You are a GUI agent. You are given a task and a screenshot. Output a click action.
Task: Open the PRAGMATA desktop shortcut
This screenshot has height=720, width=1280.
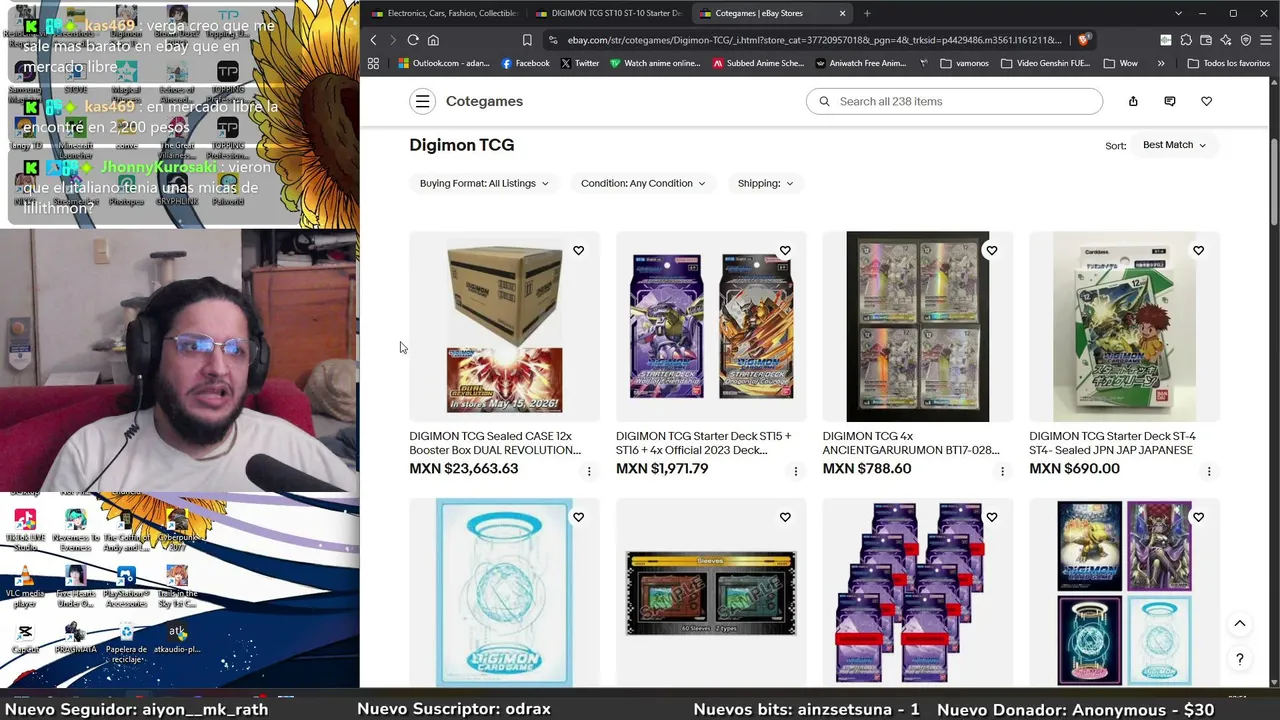click(x=76, y=638)
